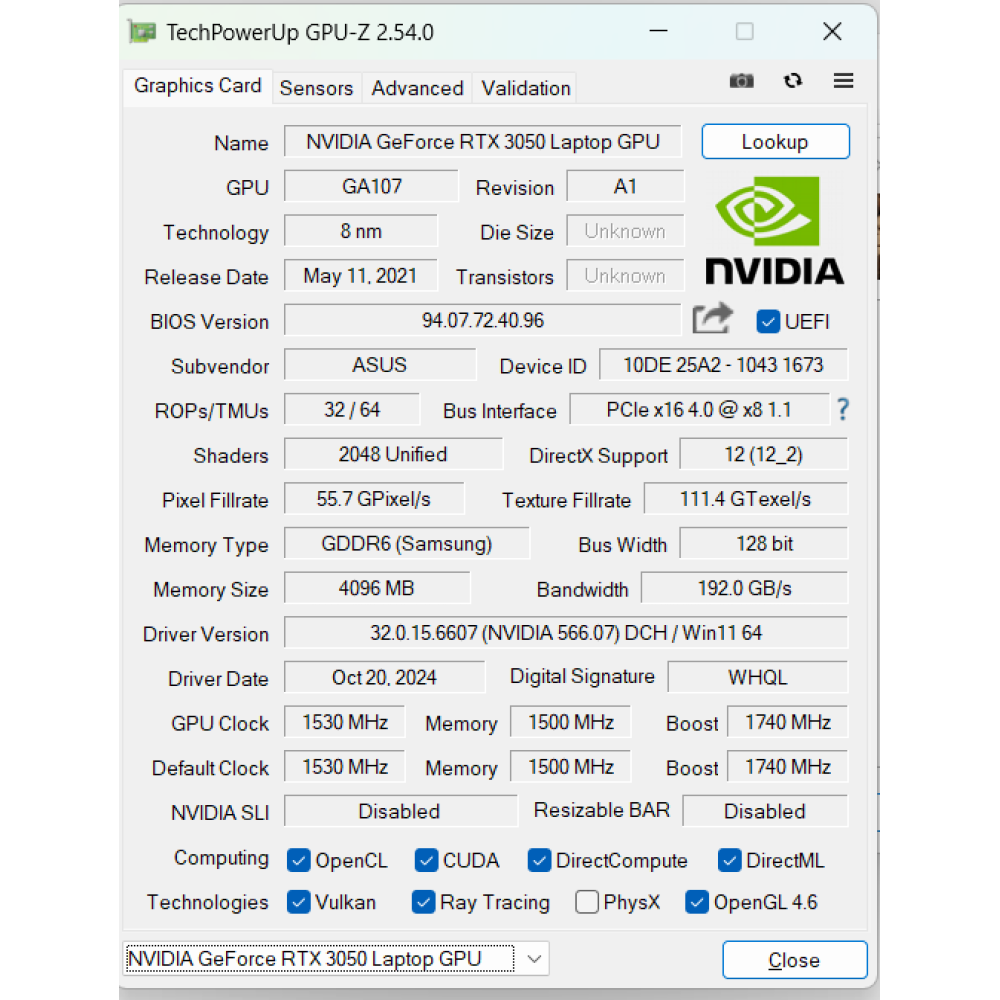Click the Name field with RTX 3050
Image resolution: width=1000 pixels, height=1000 pixels.
(x=483, y=142)
